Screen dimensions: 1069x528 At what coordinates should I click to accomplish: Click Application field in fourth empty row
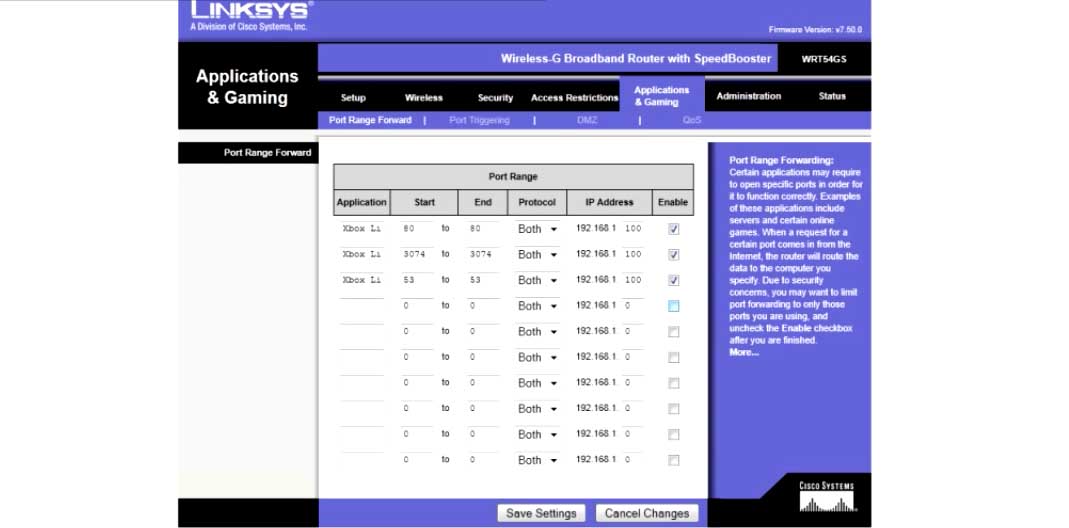point(362,306)
